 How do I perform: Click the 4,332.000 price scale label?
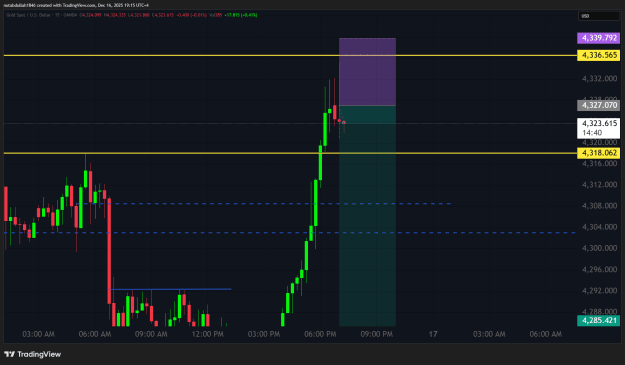pyautogui.click(x=599, y=78)
